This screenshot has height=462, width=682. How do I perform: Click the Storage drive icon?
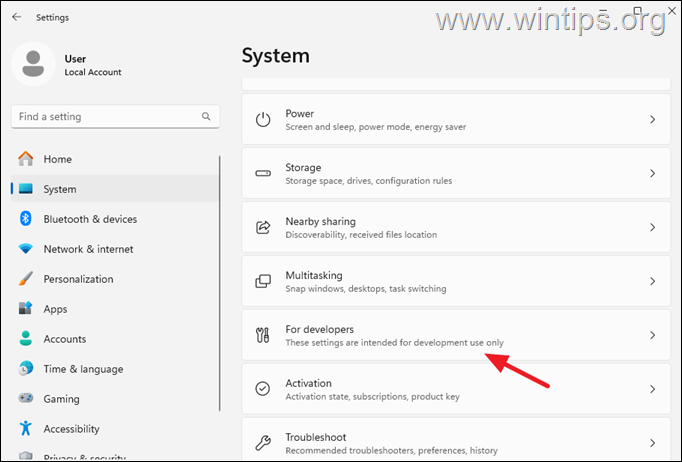[x=263, y=174]
